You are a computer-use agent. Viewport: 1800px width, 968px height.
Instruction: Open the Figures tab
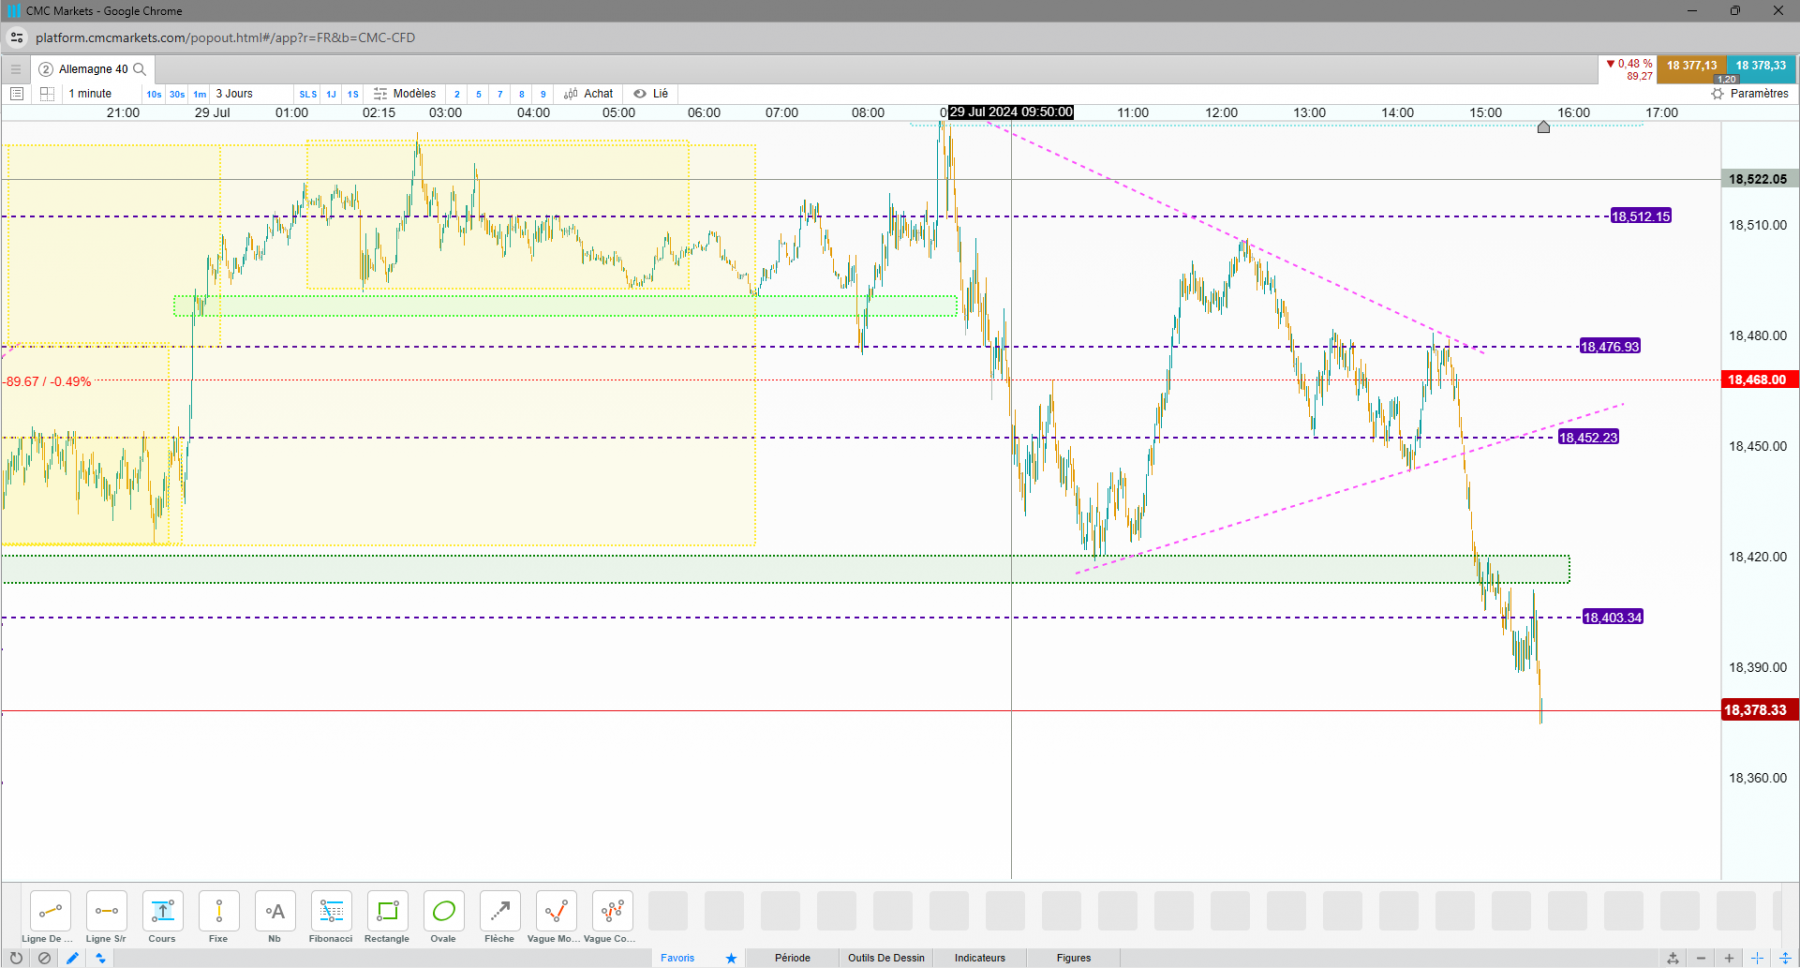1074,958
